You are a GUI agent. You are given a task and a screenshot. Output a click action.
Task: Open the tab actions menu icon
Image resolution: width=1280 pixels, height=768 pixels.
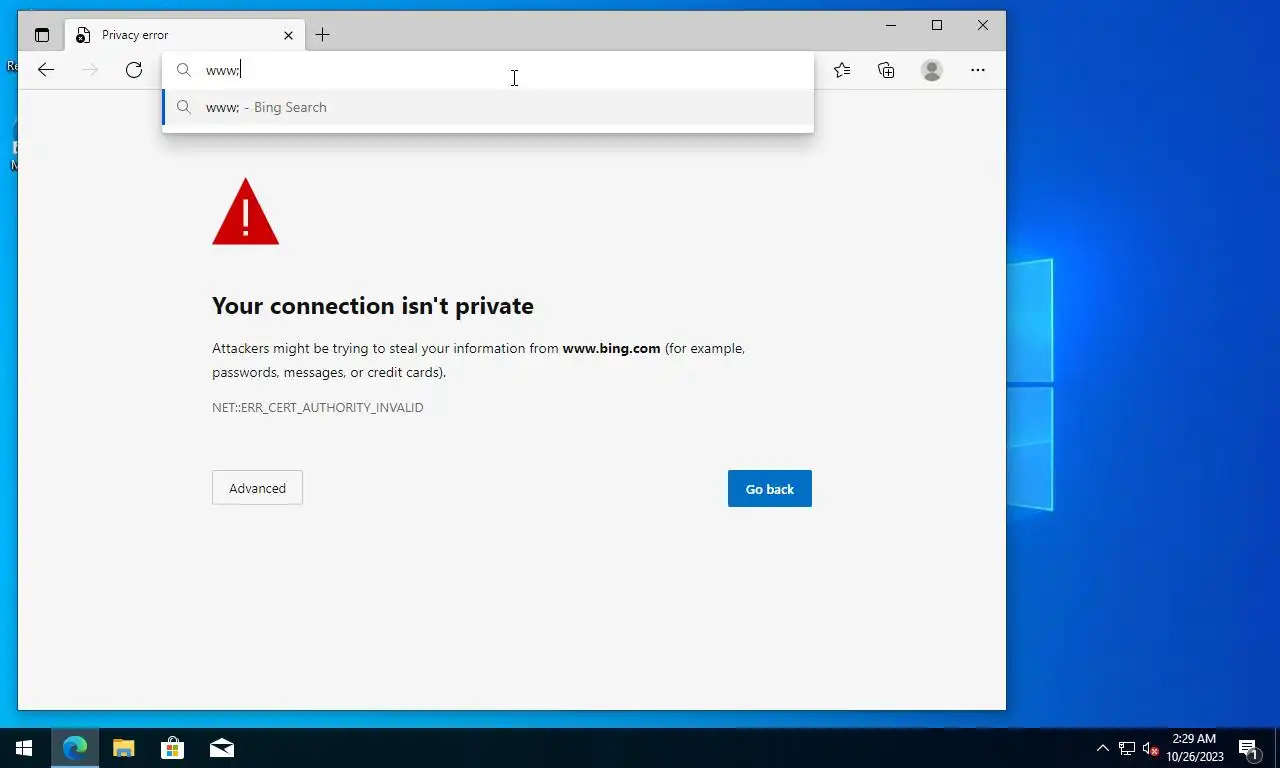[x=42, y=35]
